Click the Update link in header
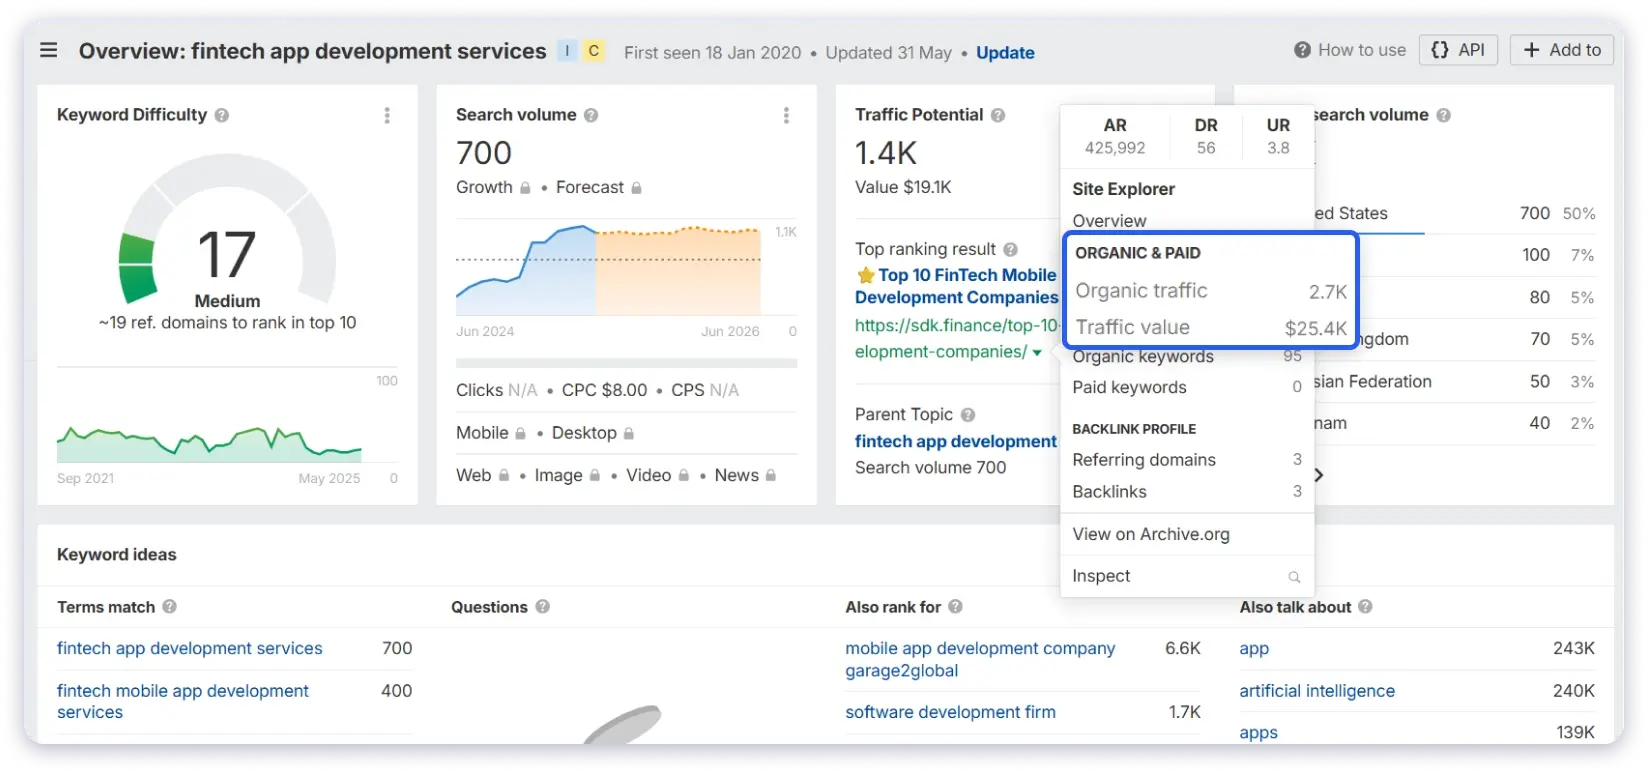The image size is (1648, 773). tap(1005, 53)
